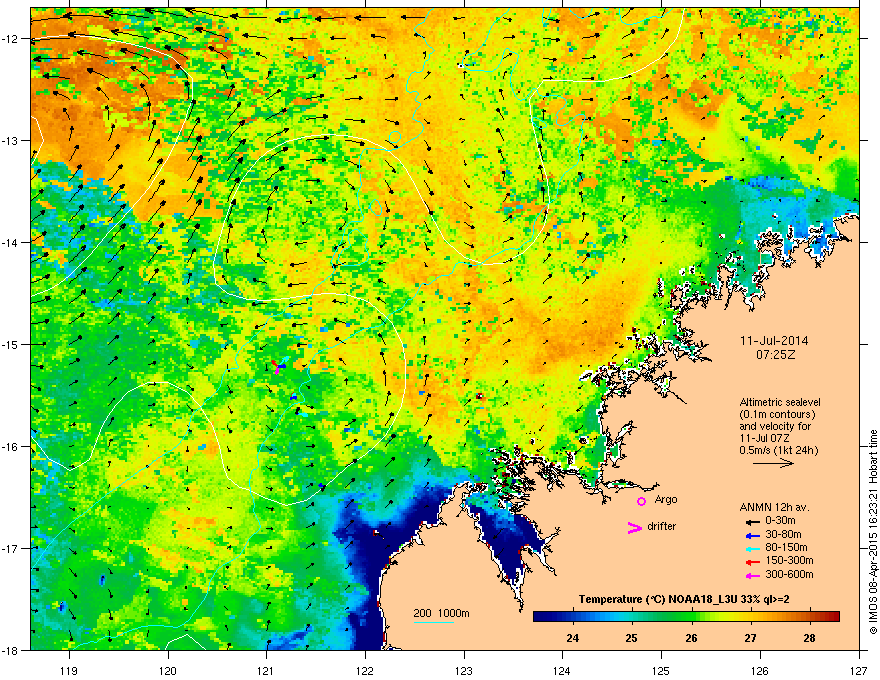Click the 24 tick label under colorbar
This screenshot has height=680, width=880.
572,638
